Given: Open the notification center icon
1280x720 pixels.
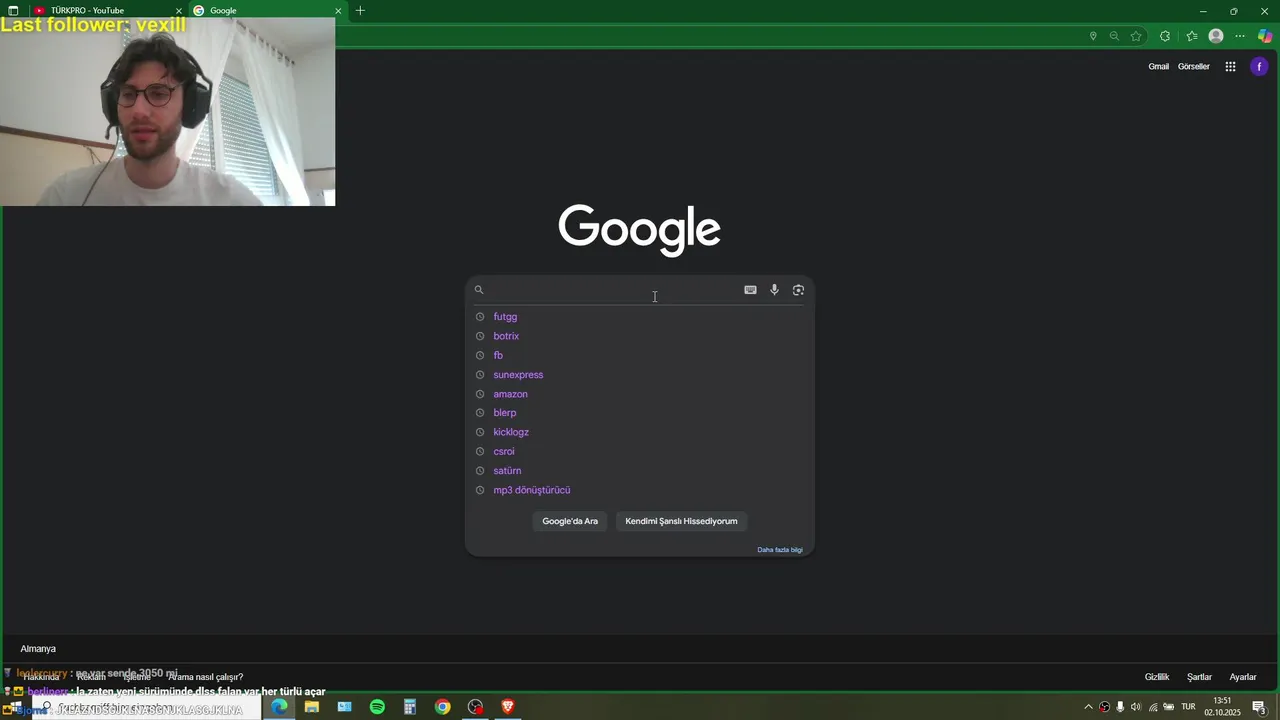Looking at the screenshot, I should click(1260, 707).
